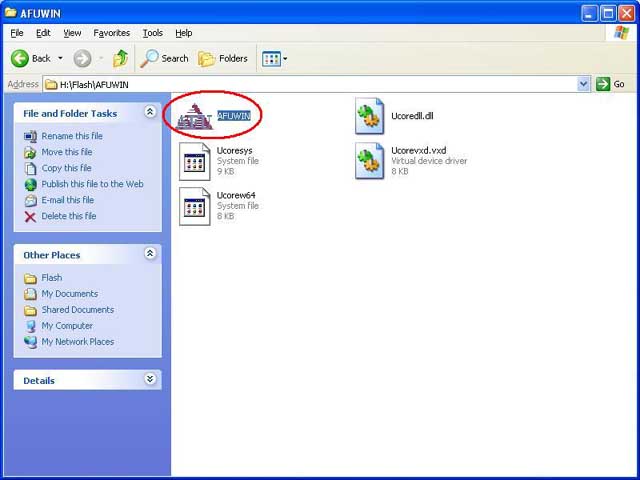Viewport: 640px width, 480px height.
Task: Select the Ucorew64 system file icon
Action: [195, 206]
